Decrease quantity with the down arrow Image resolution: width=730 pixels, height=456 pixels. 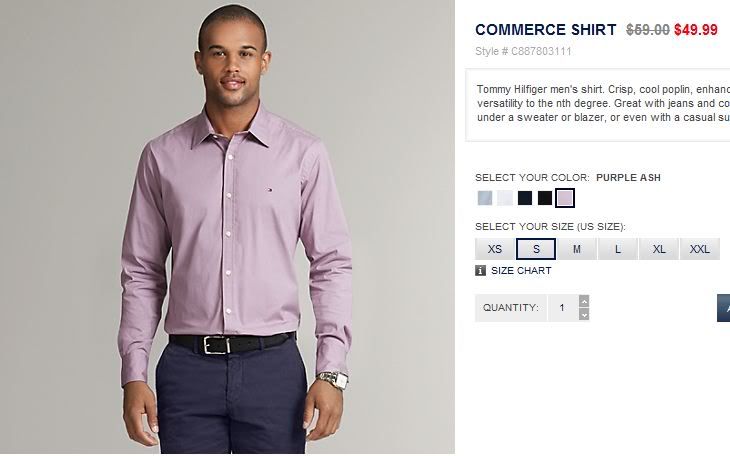[584, 314]
